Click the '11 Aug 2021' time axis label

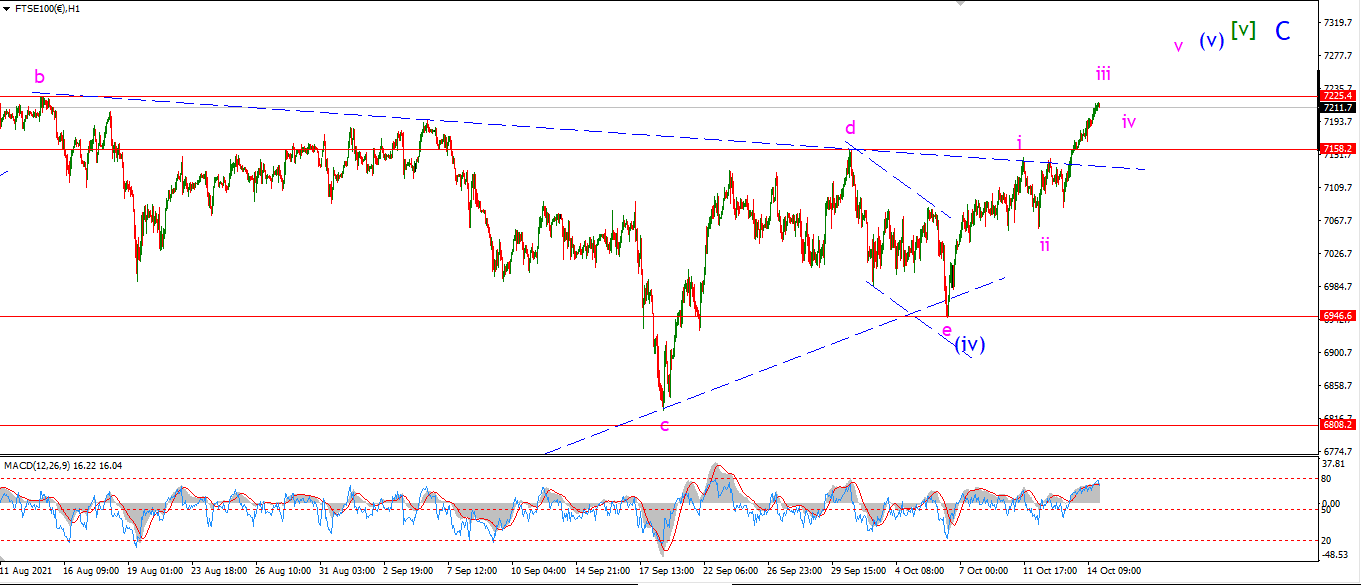[x=26, y=570]
